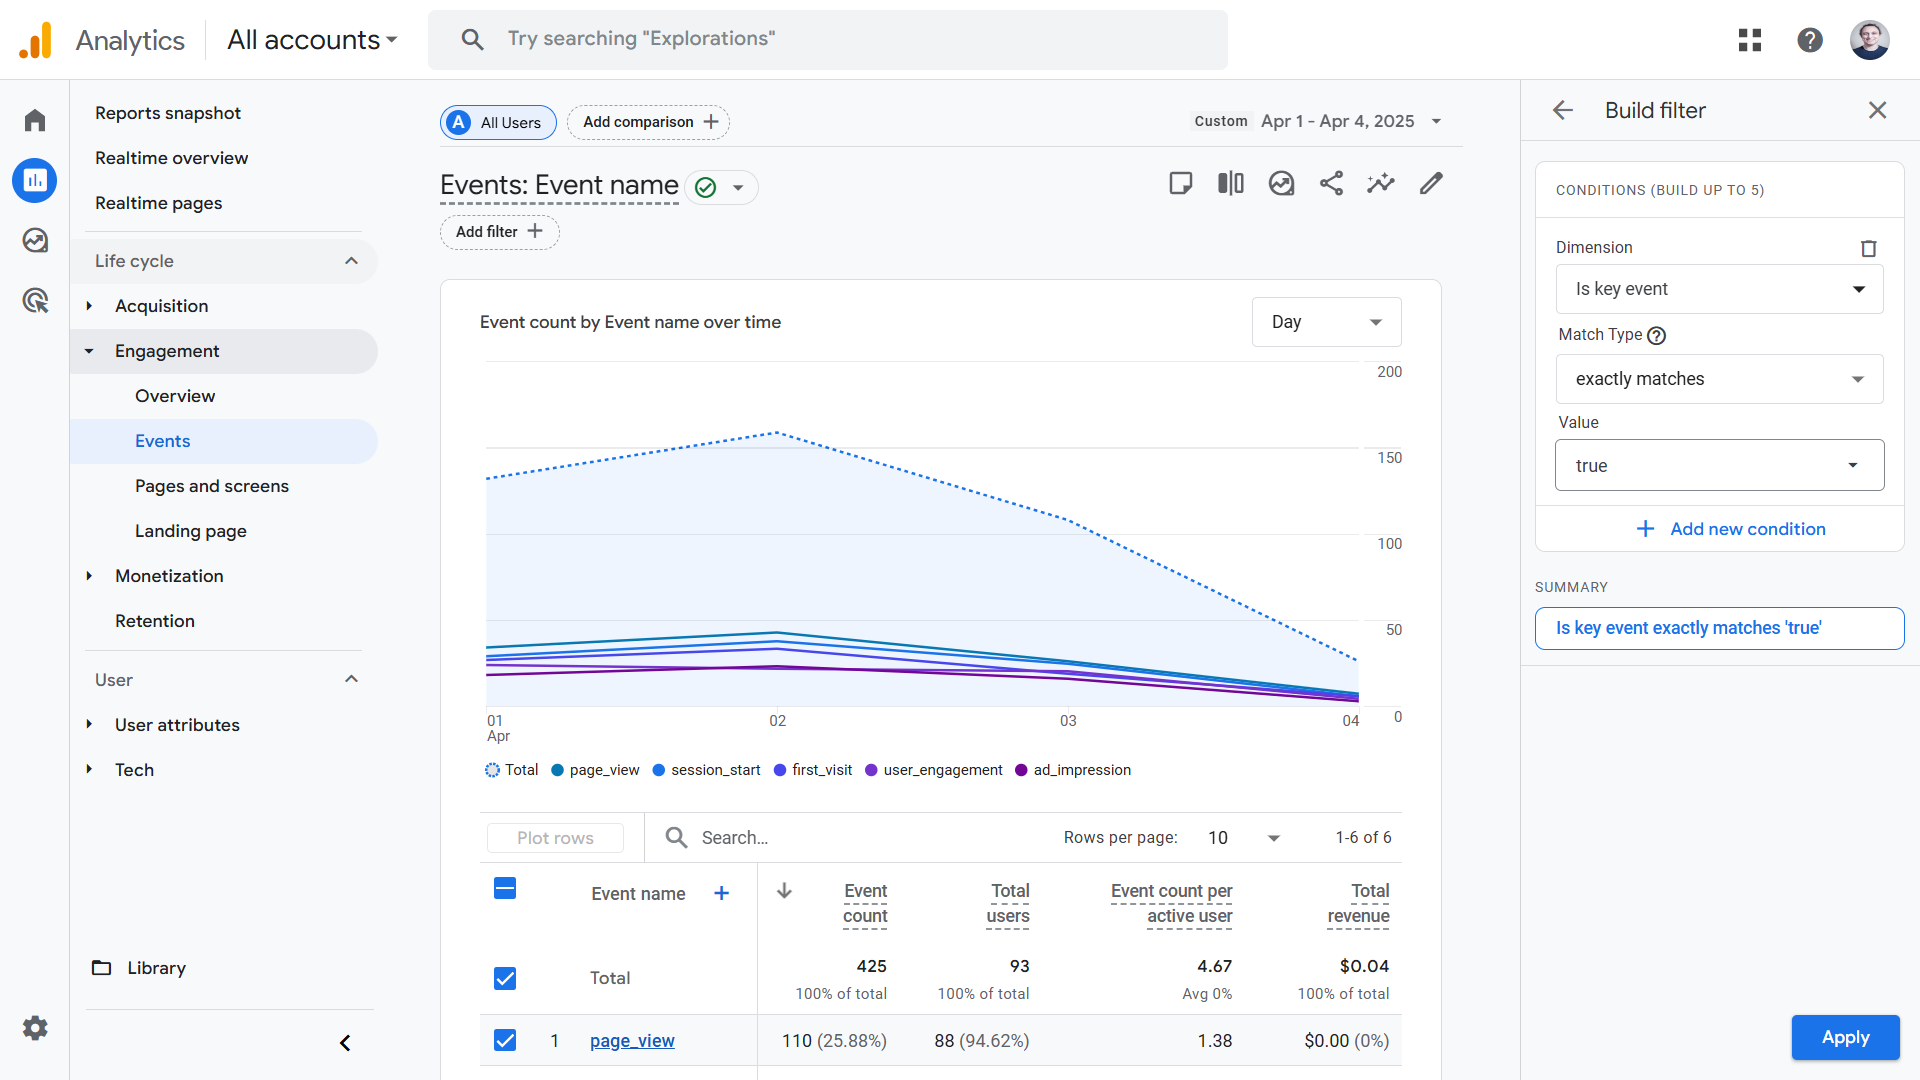Deselect all rows with the header checkbox
Screen dimensions: 1920x1080
tap(505, 888)
